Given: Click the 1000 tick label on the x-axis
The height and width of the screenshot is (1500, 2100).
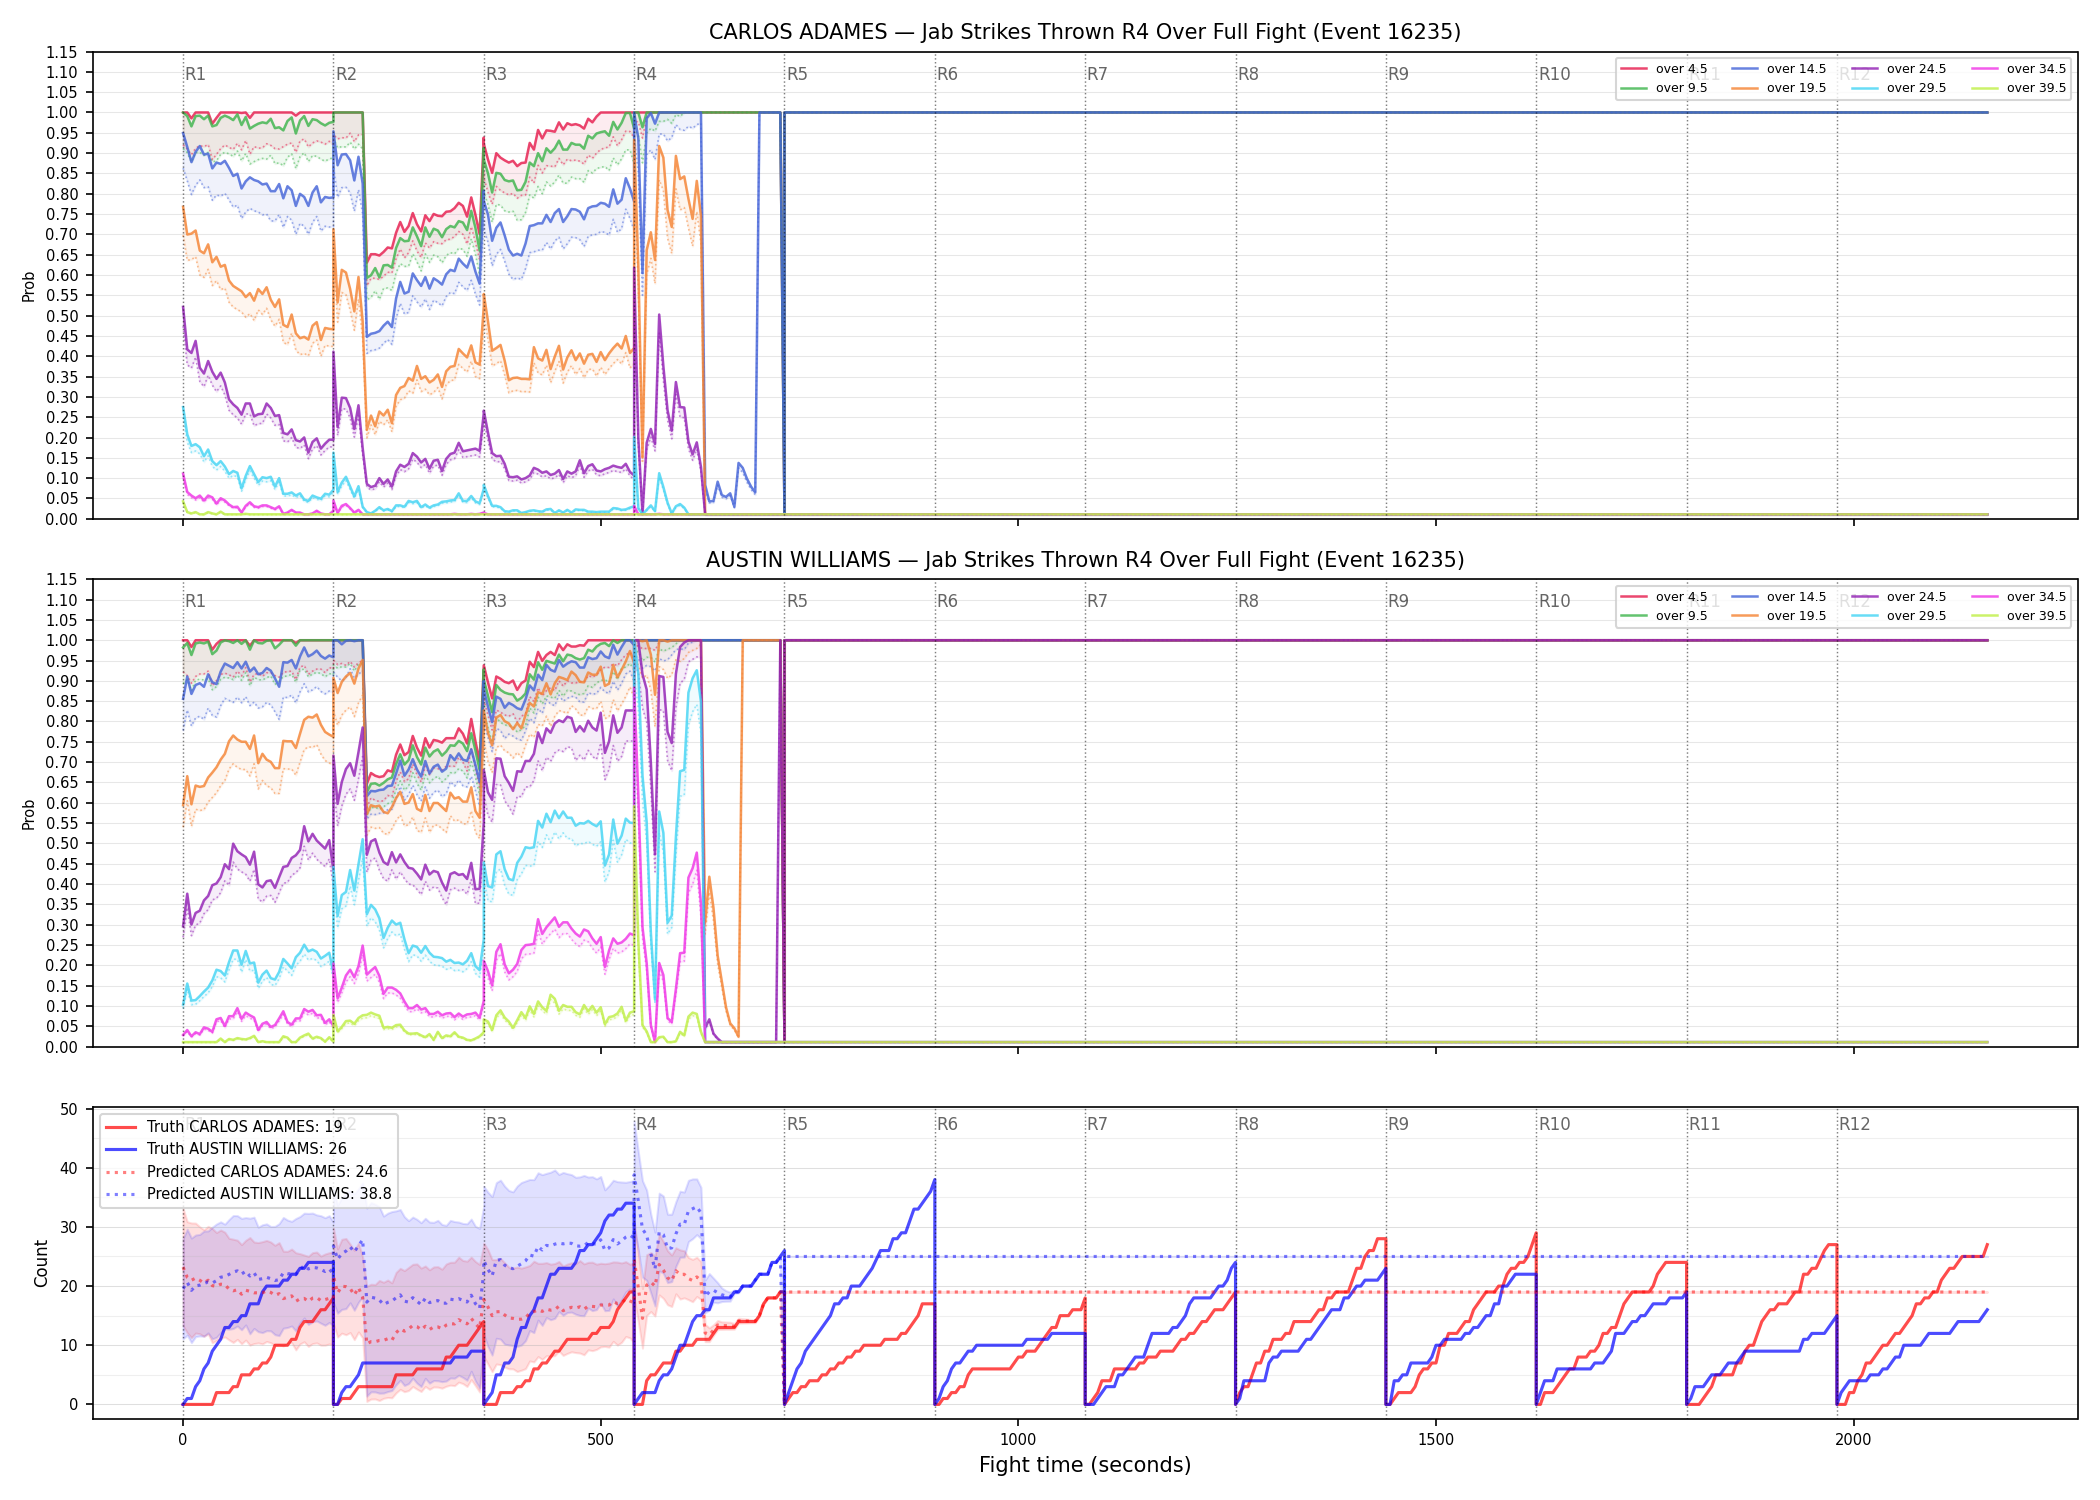Looking at the screenshot, I should 1018,1440.
